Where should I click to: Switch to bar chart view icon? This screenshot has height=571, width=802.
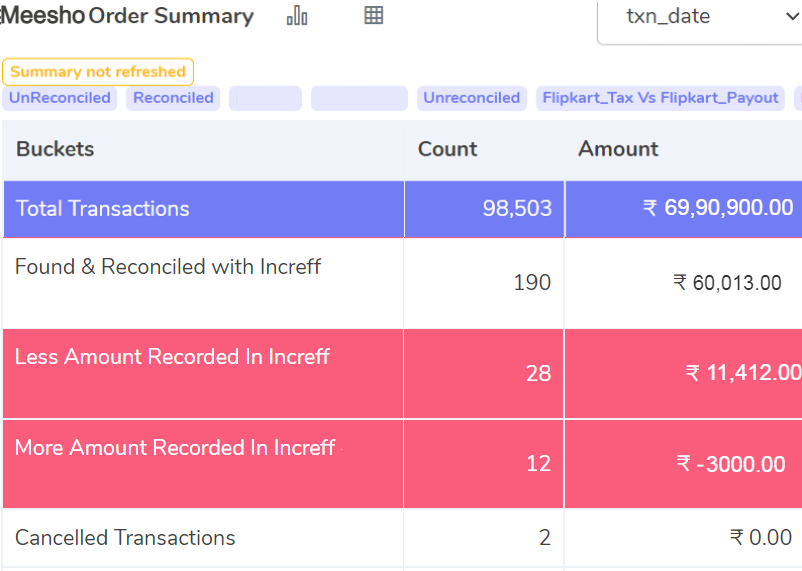click(297, 16)
